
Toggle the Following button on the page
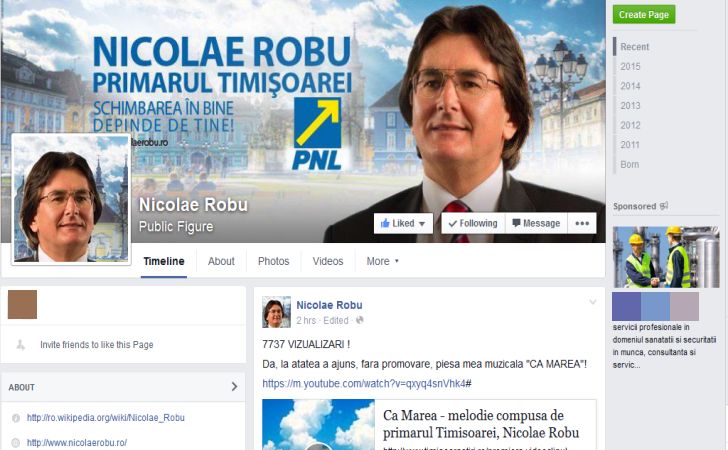(473, 223)
